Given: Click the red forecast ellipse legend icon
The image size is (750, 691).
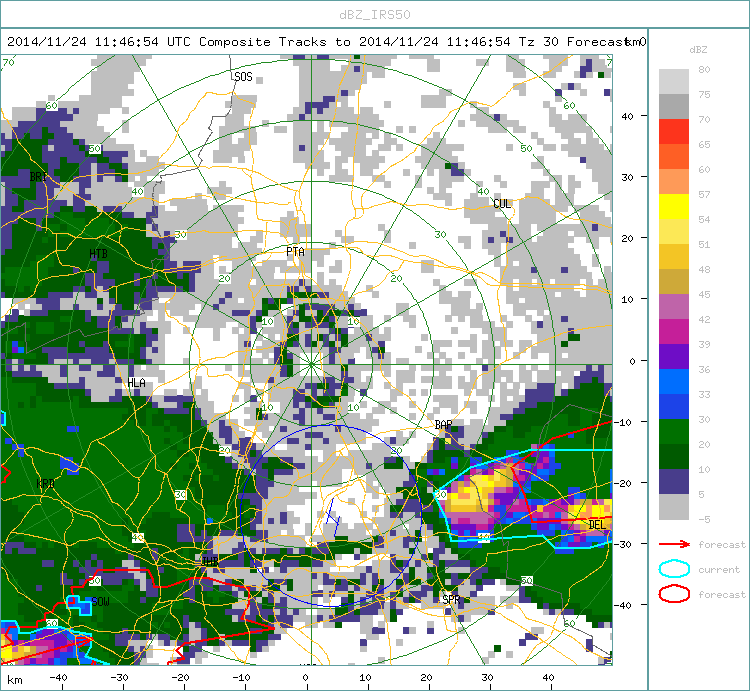Looking at the screenshot, I should [x=674, y=594].
